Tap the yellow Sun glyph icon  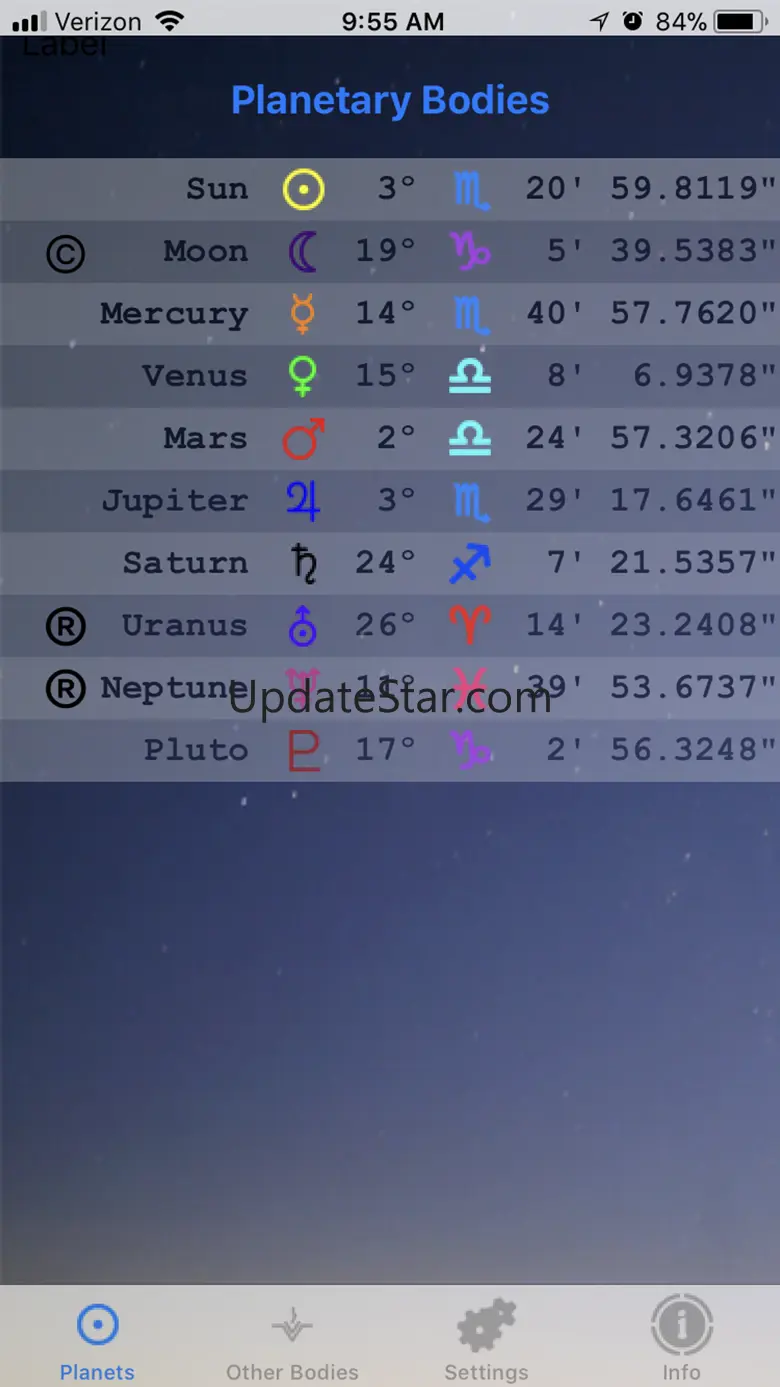pos(303,189)
